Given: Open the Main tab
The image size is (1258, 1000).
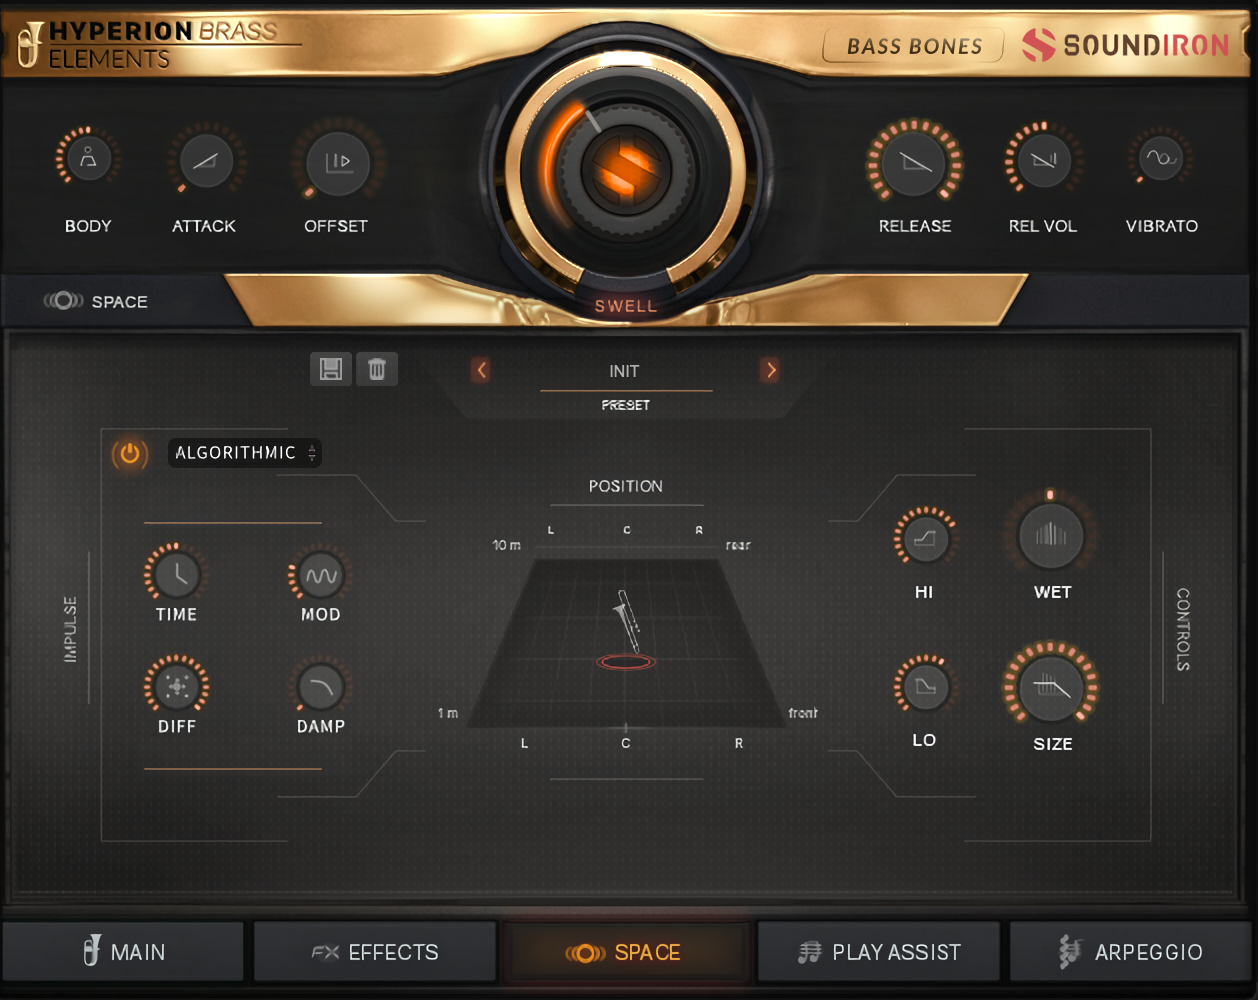Looking at the screenshot, I should (x=123, y=951).
